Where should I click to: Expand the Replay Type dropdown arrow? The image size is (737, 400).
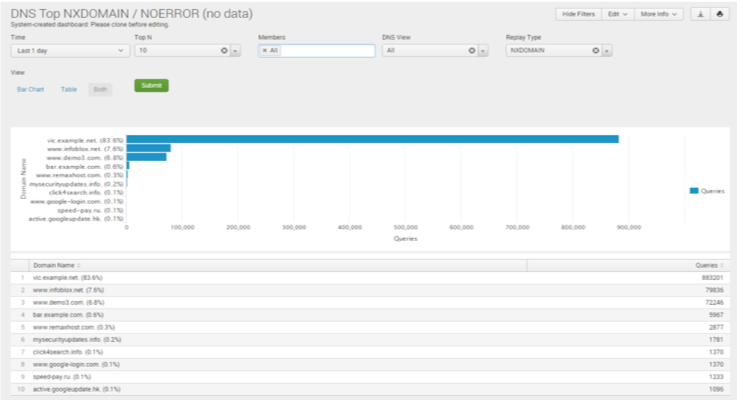tap(608, 49)
